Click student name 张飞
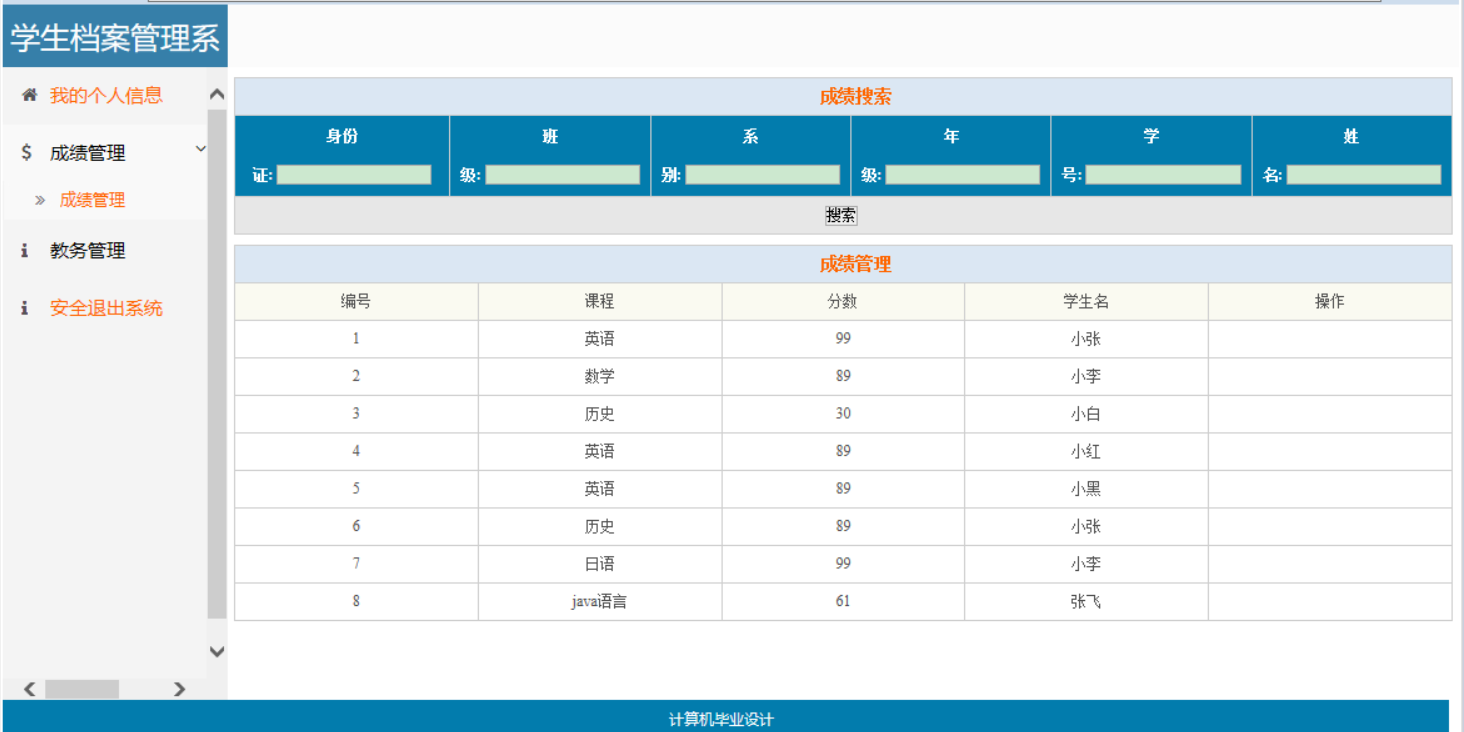The image size is (1464, 732). [1086, 602]
